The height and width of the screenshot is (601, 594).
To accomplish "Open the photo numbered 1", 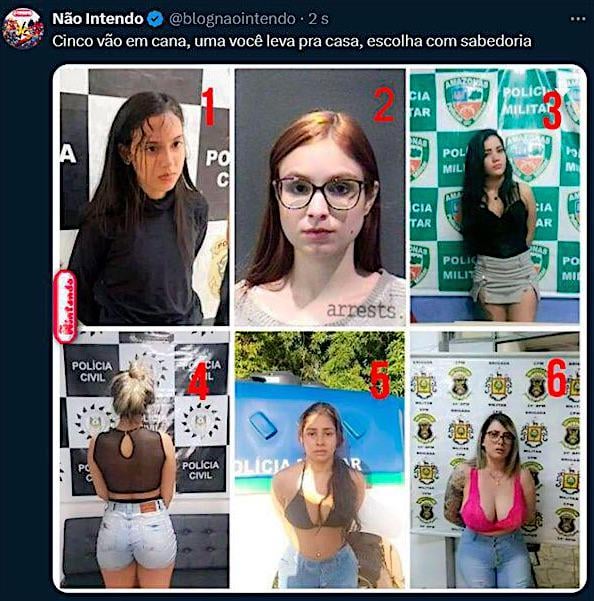I will coord(144,197).
